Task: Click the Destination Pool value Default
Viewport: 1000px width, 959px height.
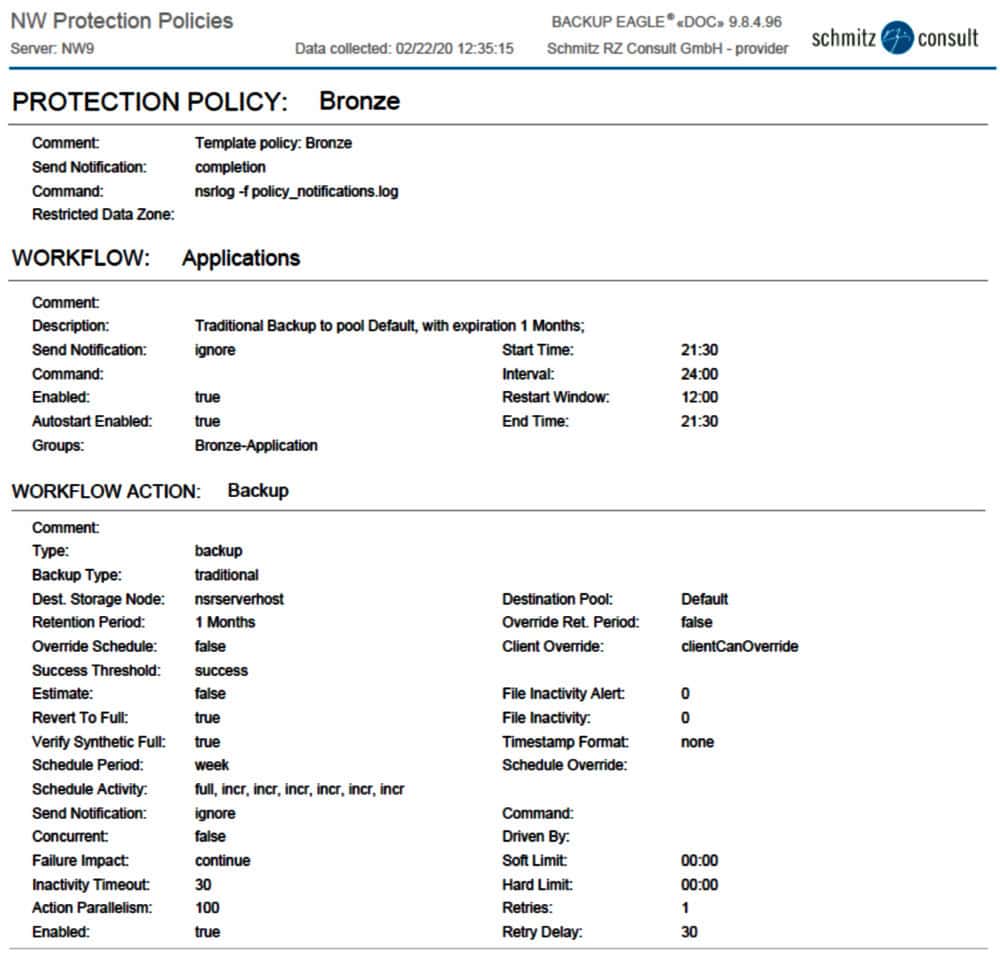Action: (x=704, y=599)
